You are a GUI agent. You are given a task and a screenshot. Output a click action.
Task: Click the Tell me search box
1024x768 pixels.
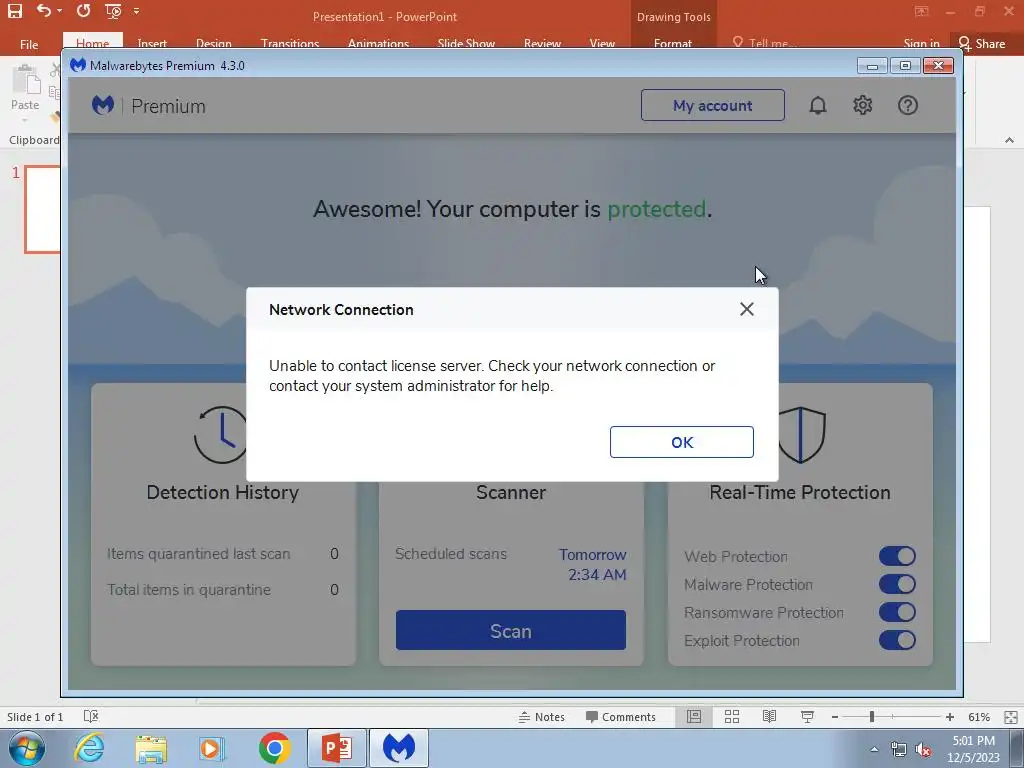click(764, 43)
